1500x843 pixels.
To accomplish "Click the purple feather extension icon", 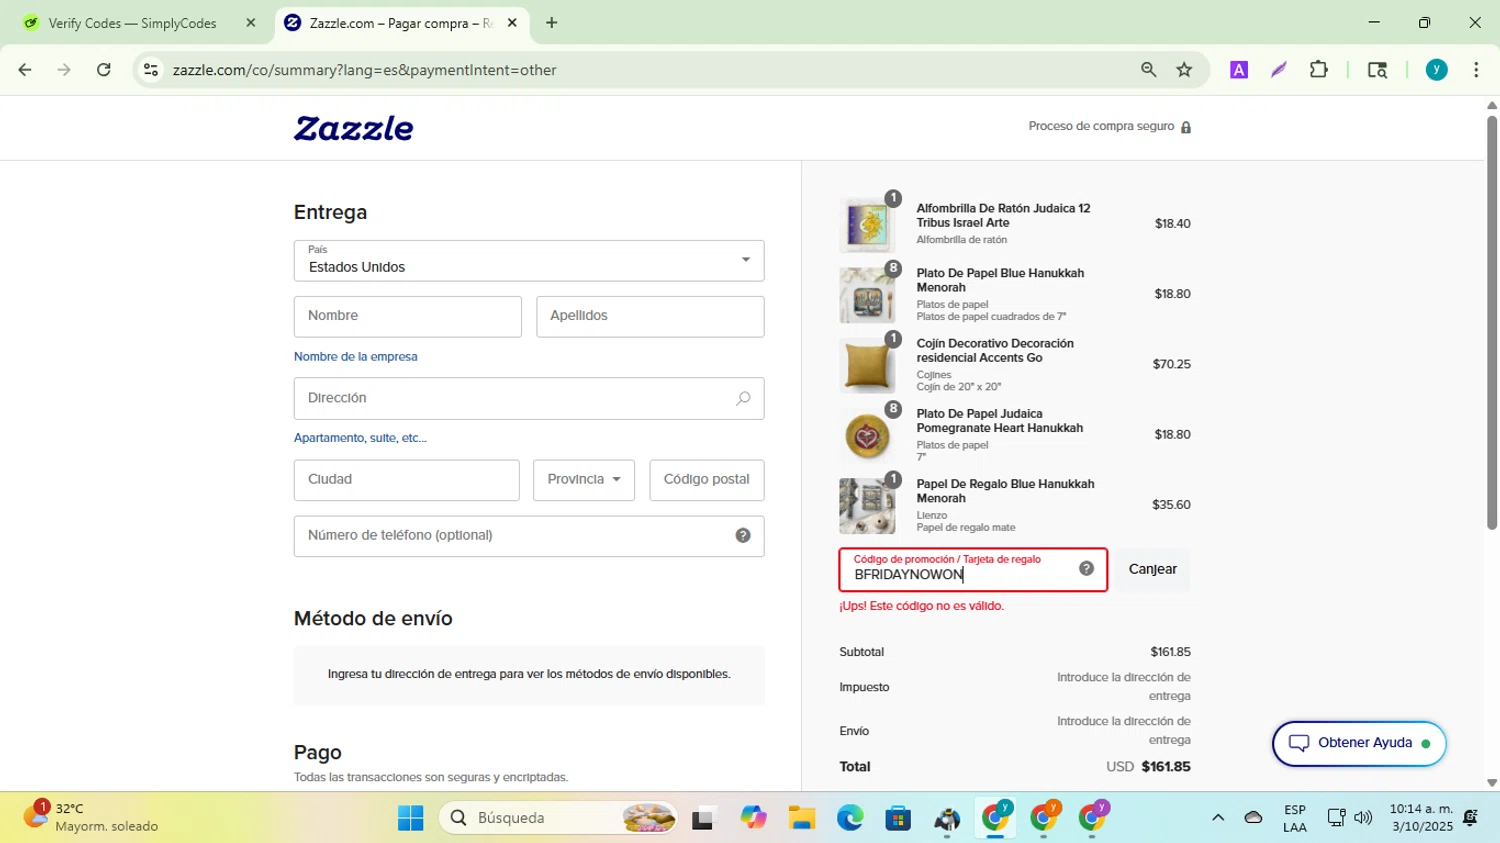I will pos(1279,70).
